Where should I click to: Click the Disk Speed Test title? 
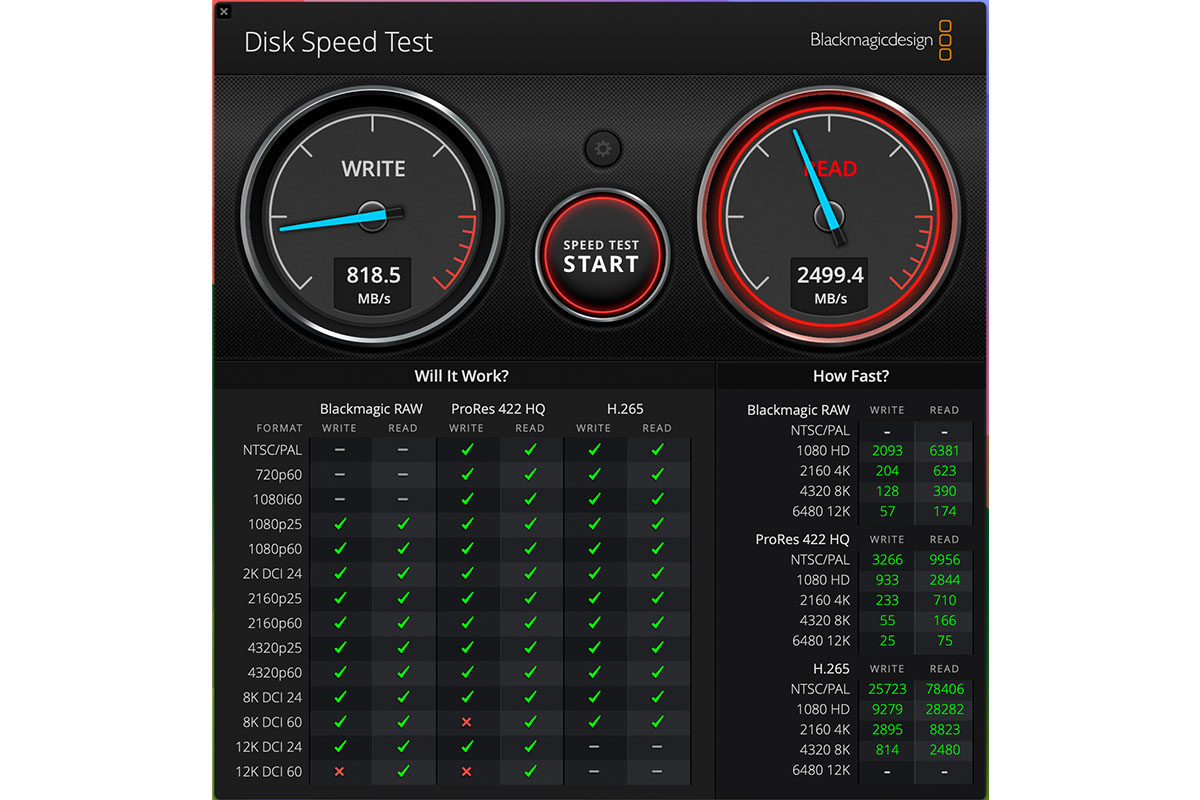click(x=339, y=42)
